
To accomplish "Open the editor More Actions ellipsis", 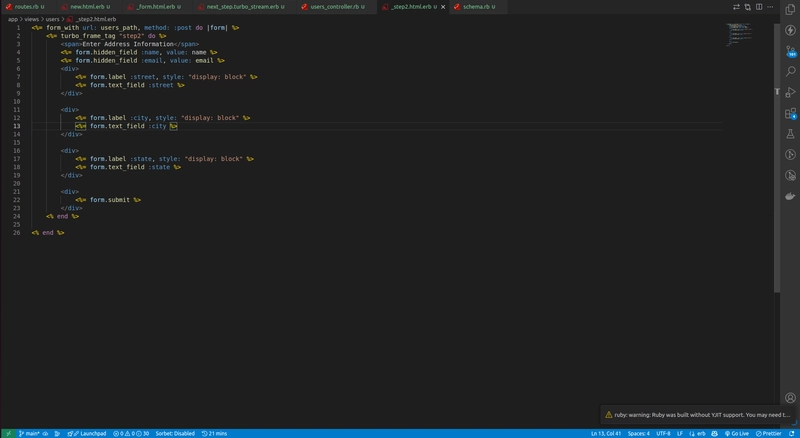I will (770, 7).
